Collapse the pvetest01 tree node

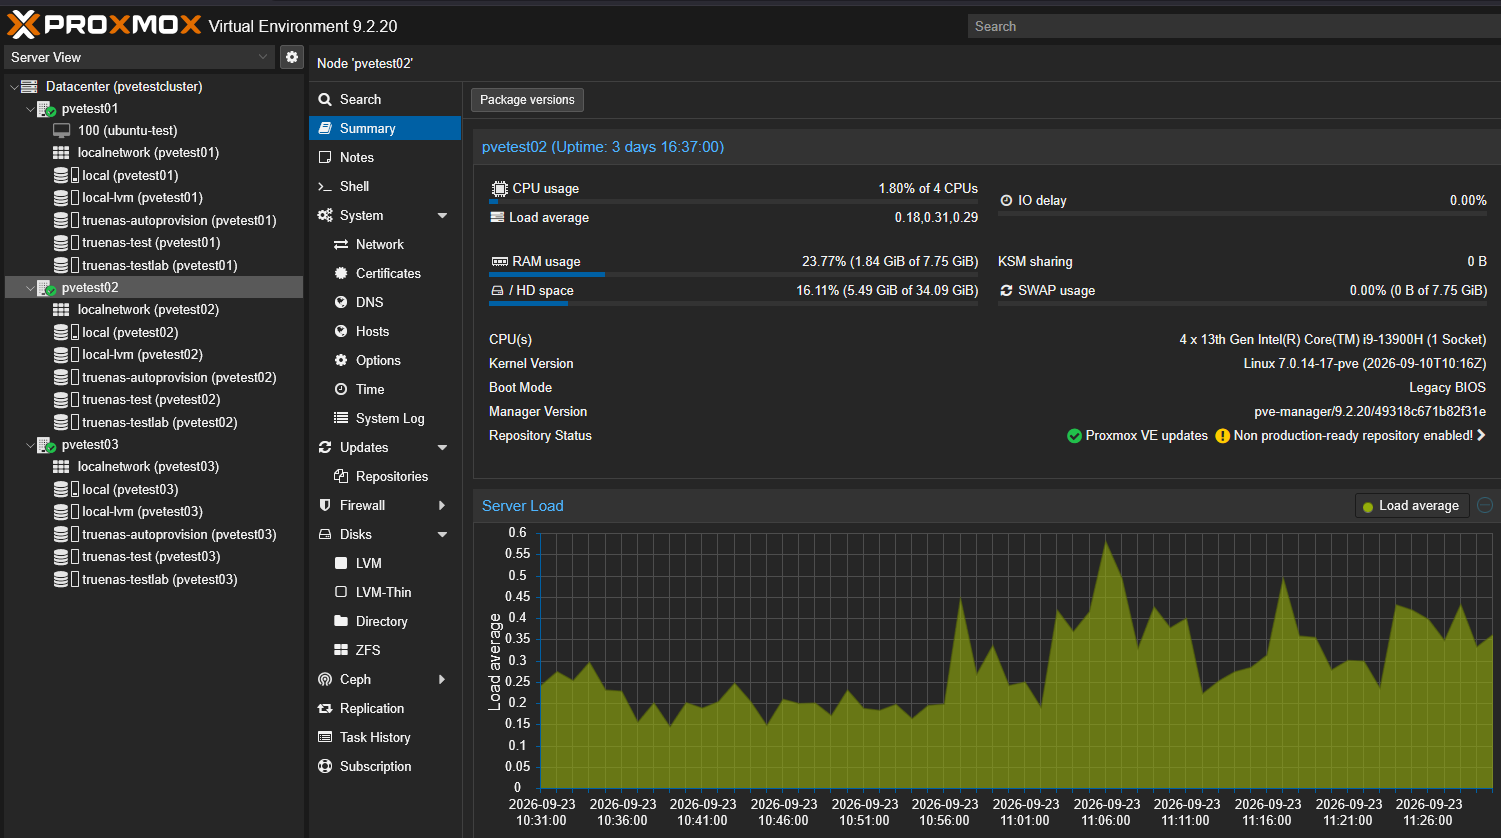click(29, 109)
